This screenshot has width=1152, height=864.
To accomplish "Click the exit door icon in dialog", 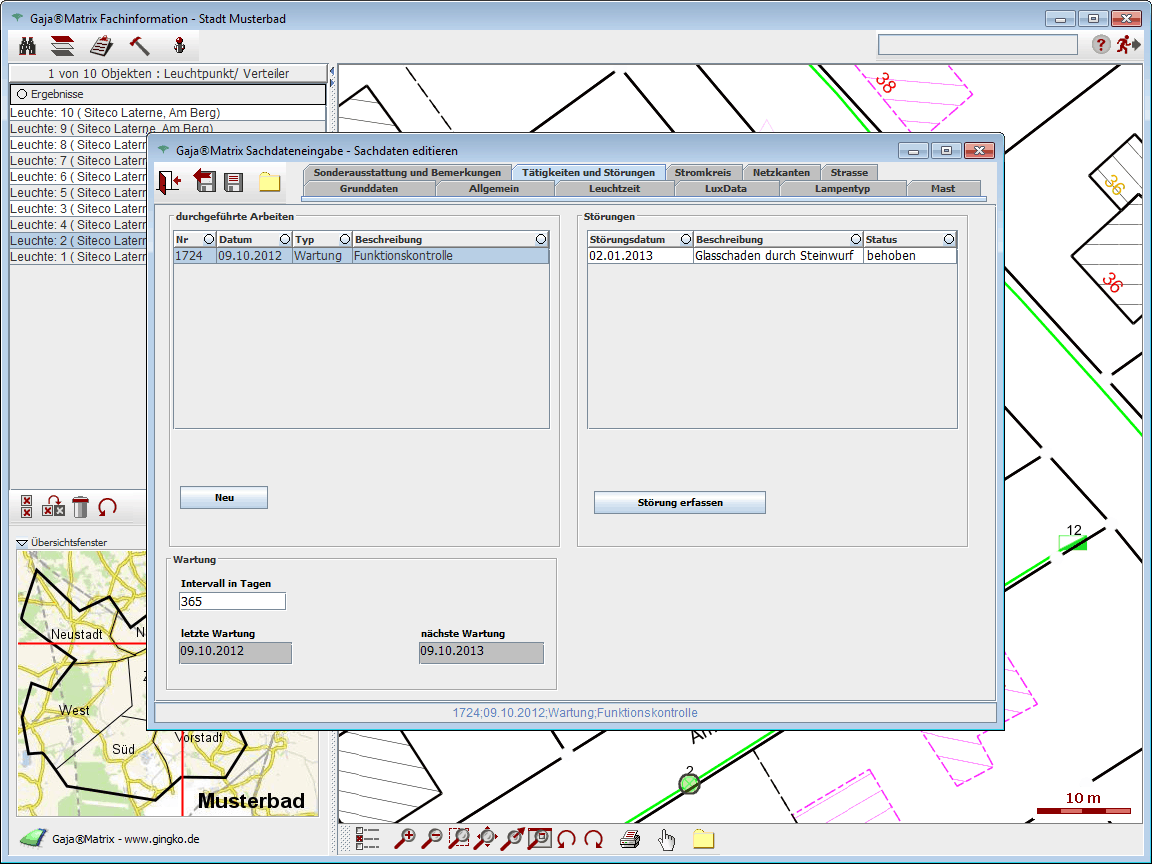I will click(x=169, y=181).
